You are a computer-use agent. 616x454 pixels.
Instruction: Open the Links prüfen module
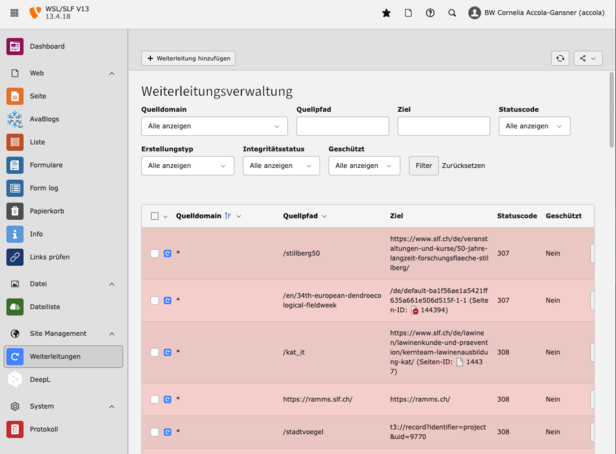tap(50, 257)
